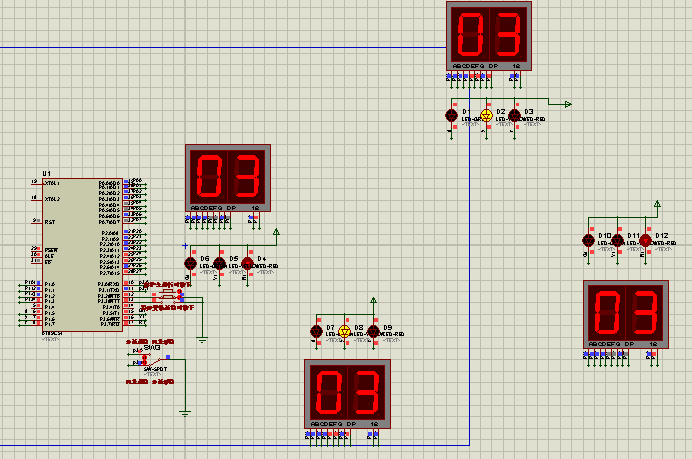Click the ground symbol below SPDT switch
The width and height of the screenshot is (692, 459).
[185, 411]
